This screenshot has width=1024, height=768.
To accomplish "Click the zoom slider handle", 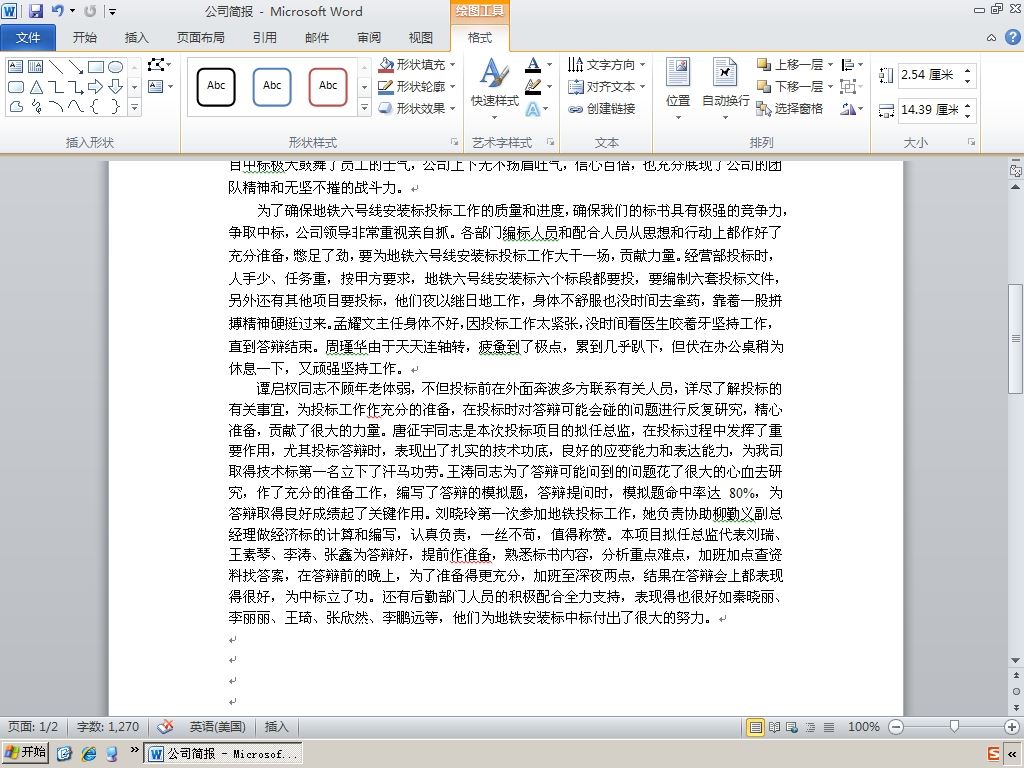I will pyautogui.click(x=954, y=726).
